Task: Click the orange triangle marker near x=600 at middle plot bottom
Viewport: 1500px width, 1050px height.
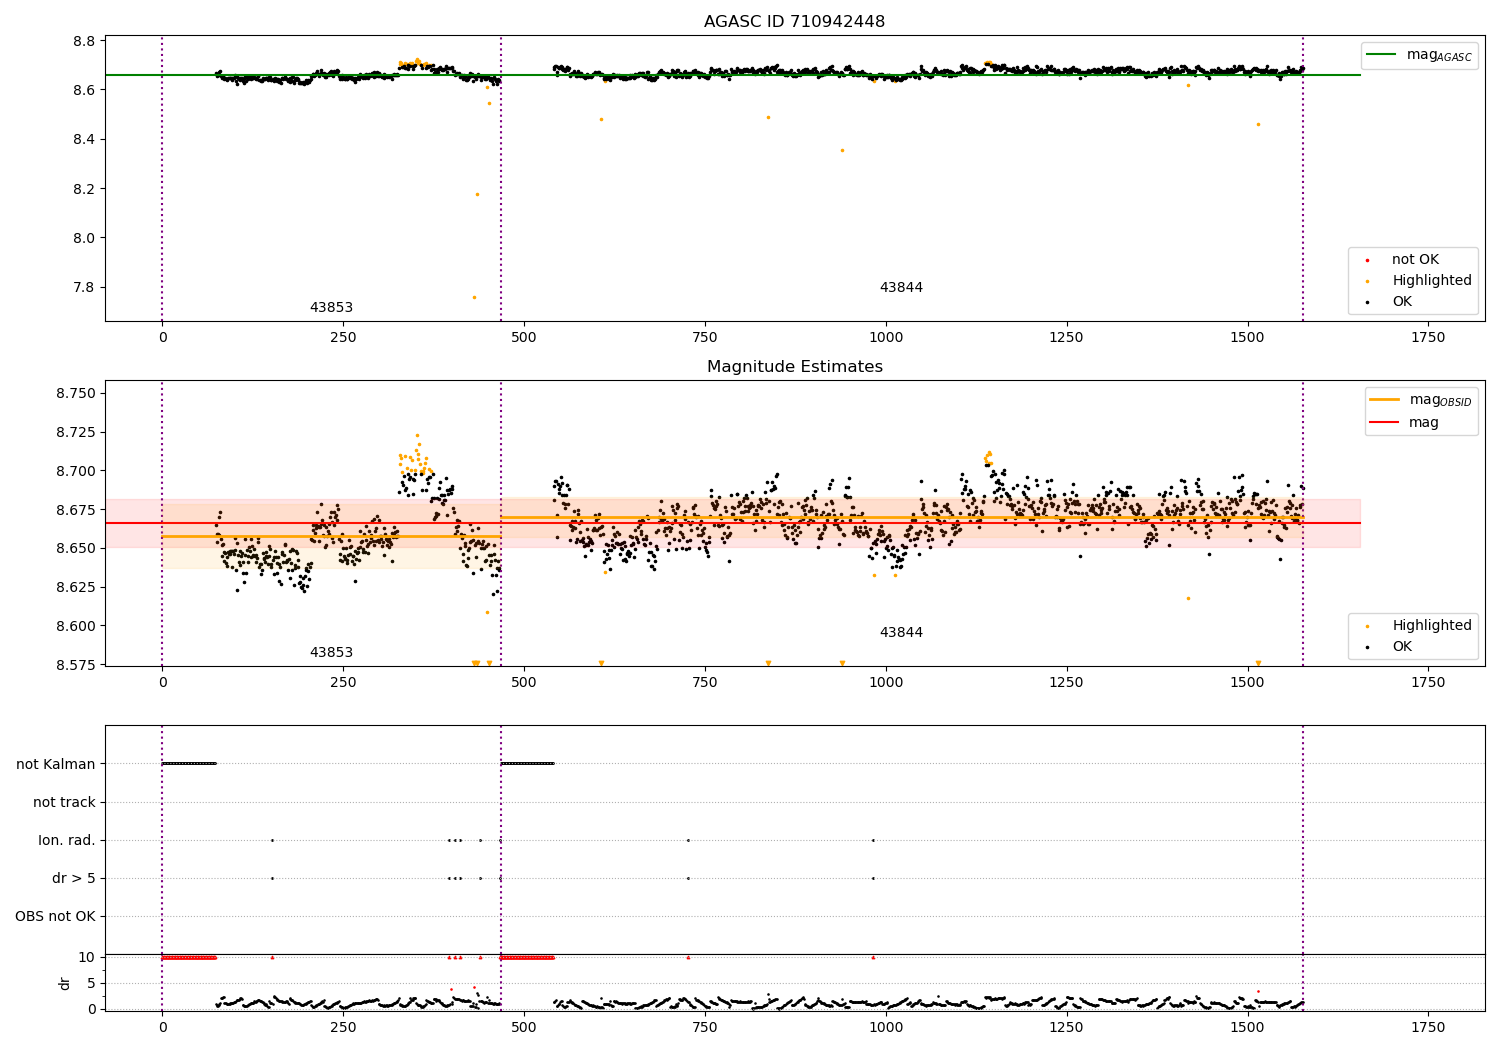Action: (601, 663)
